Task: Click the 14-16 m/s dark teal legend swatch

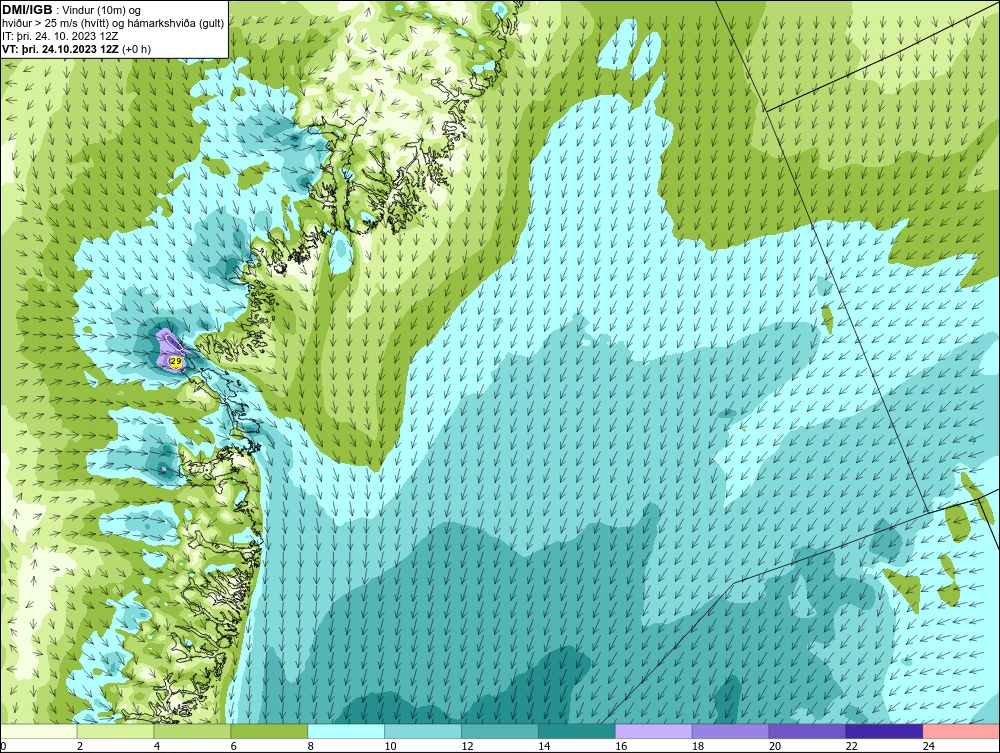Action: pos(577,731)
